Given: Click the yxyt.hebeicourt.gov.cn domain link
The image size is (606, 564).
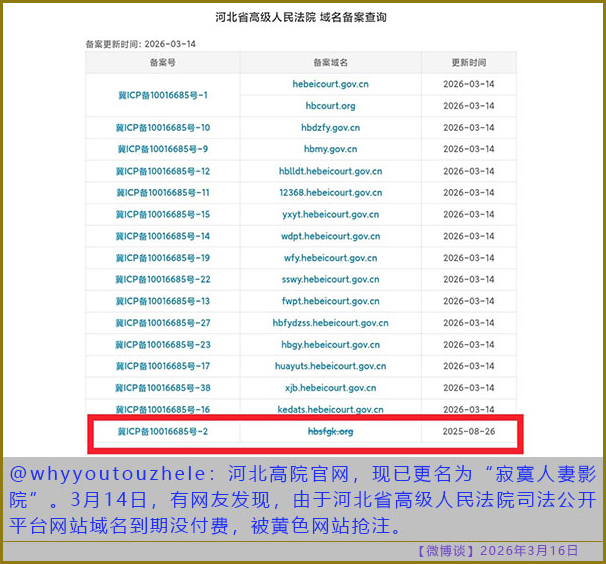Looking at the screenshot, I should tap(330, 214).
